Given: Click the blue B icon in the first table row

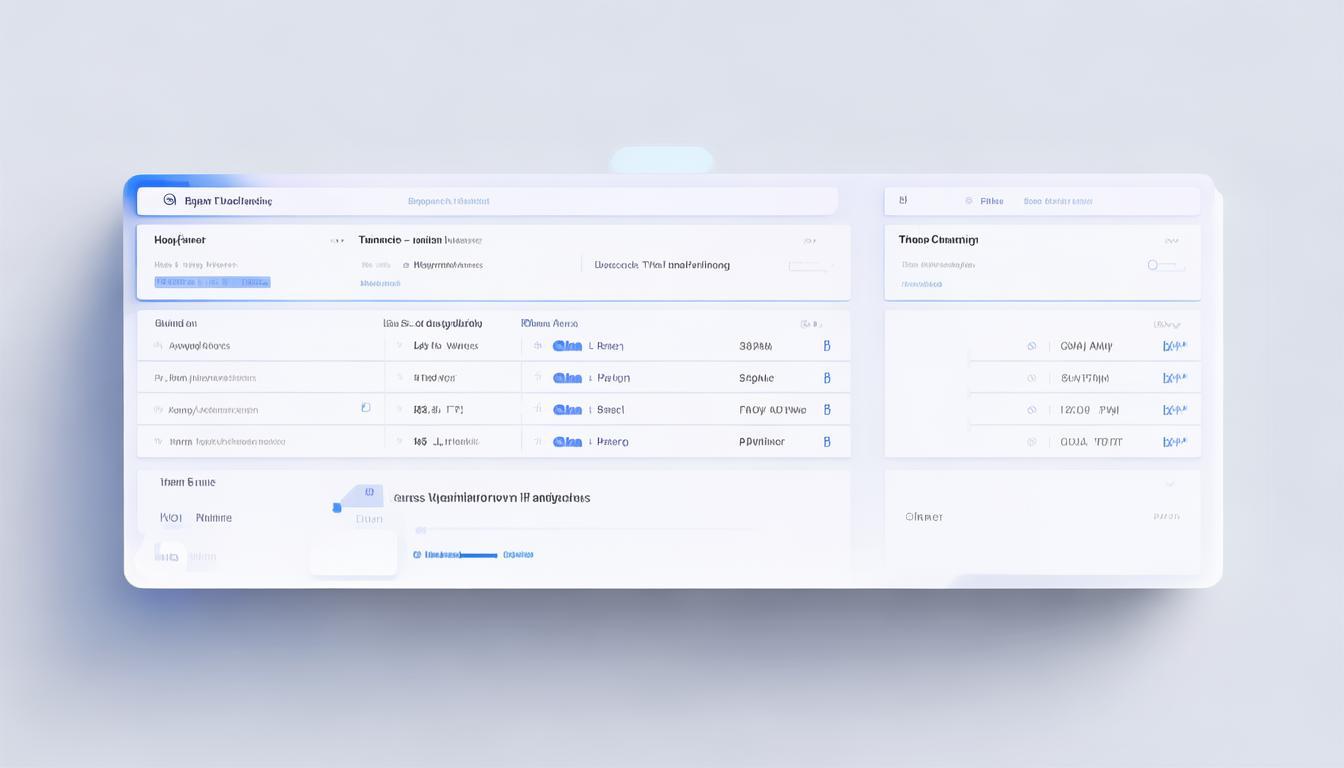Looking at the screenshot, I should click(827, 346).
